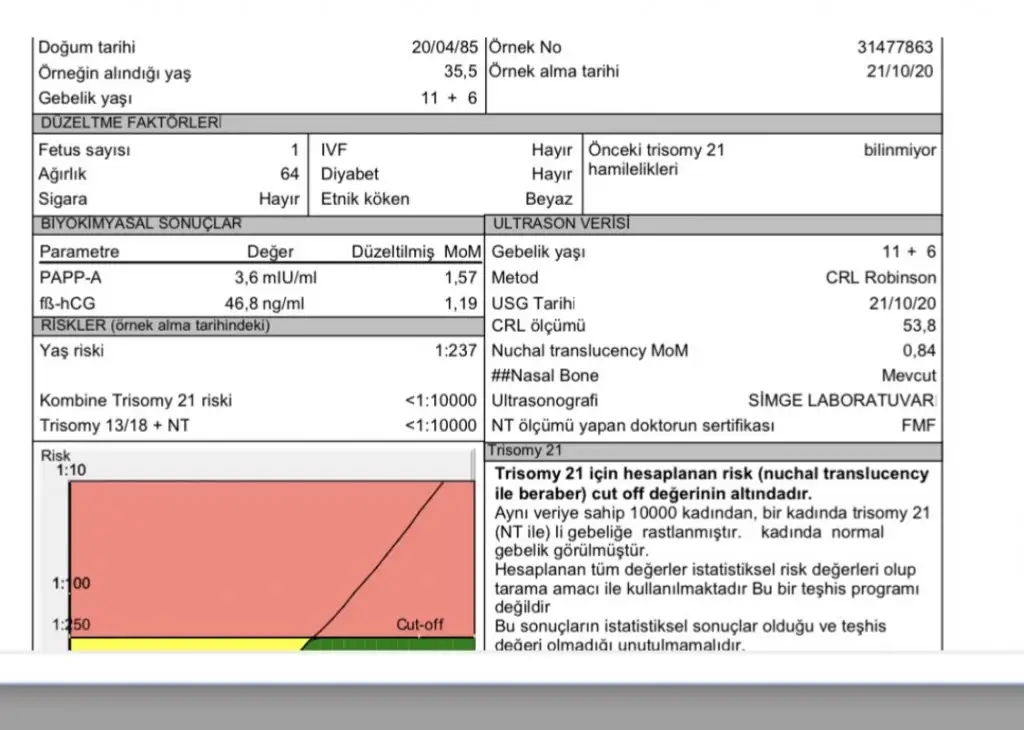Select the value 46,8 ng/ml
This screenshot has width=1024, height=730.
point(264,303)
